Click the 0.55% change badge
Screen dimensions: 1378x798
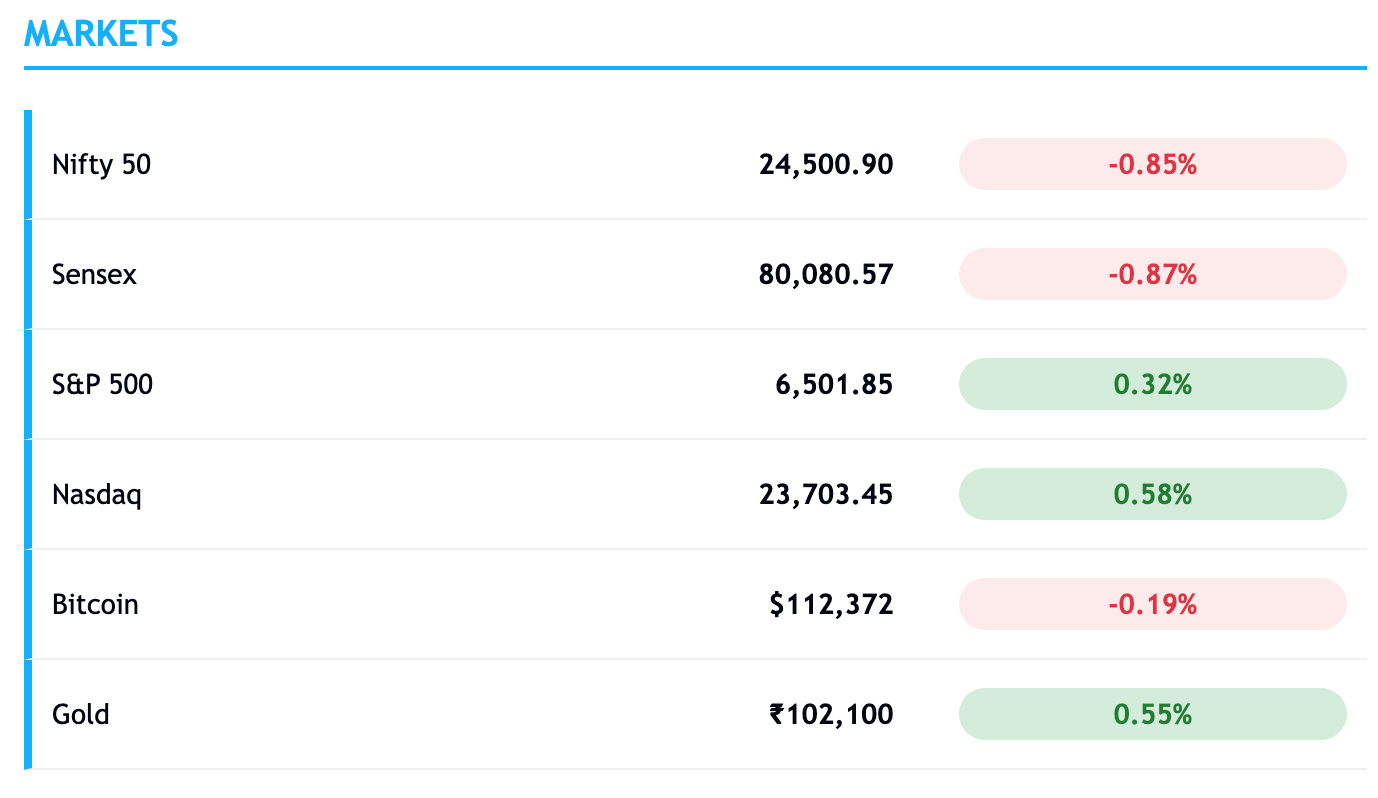[x=1153, y=714]
